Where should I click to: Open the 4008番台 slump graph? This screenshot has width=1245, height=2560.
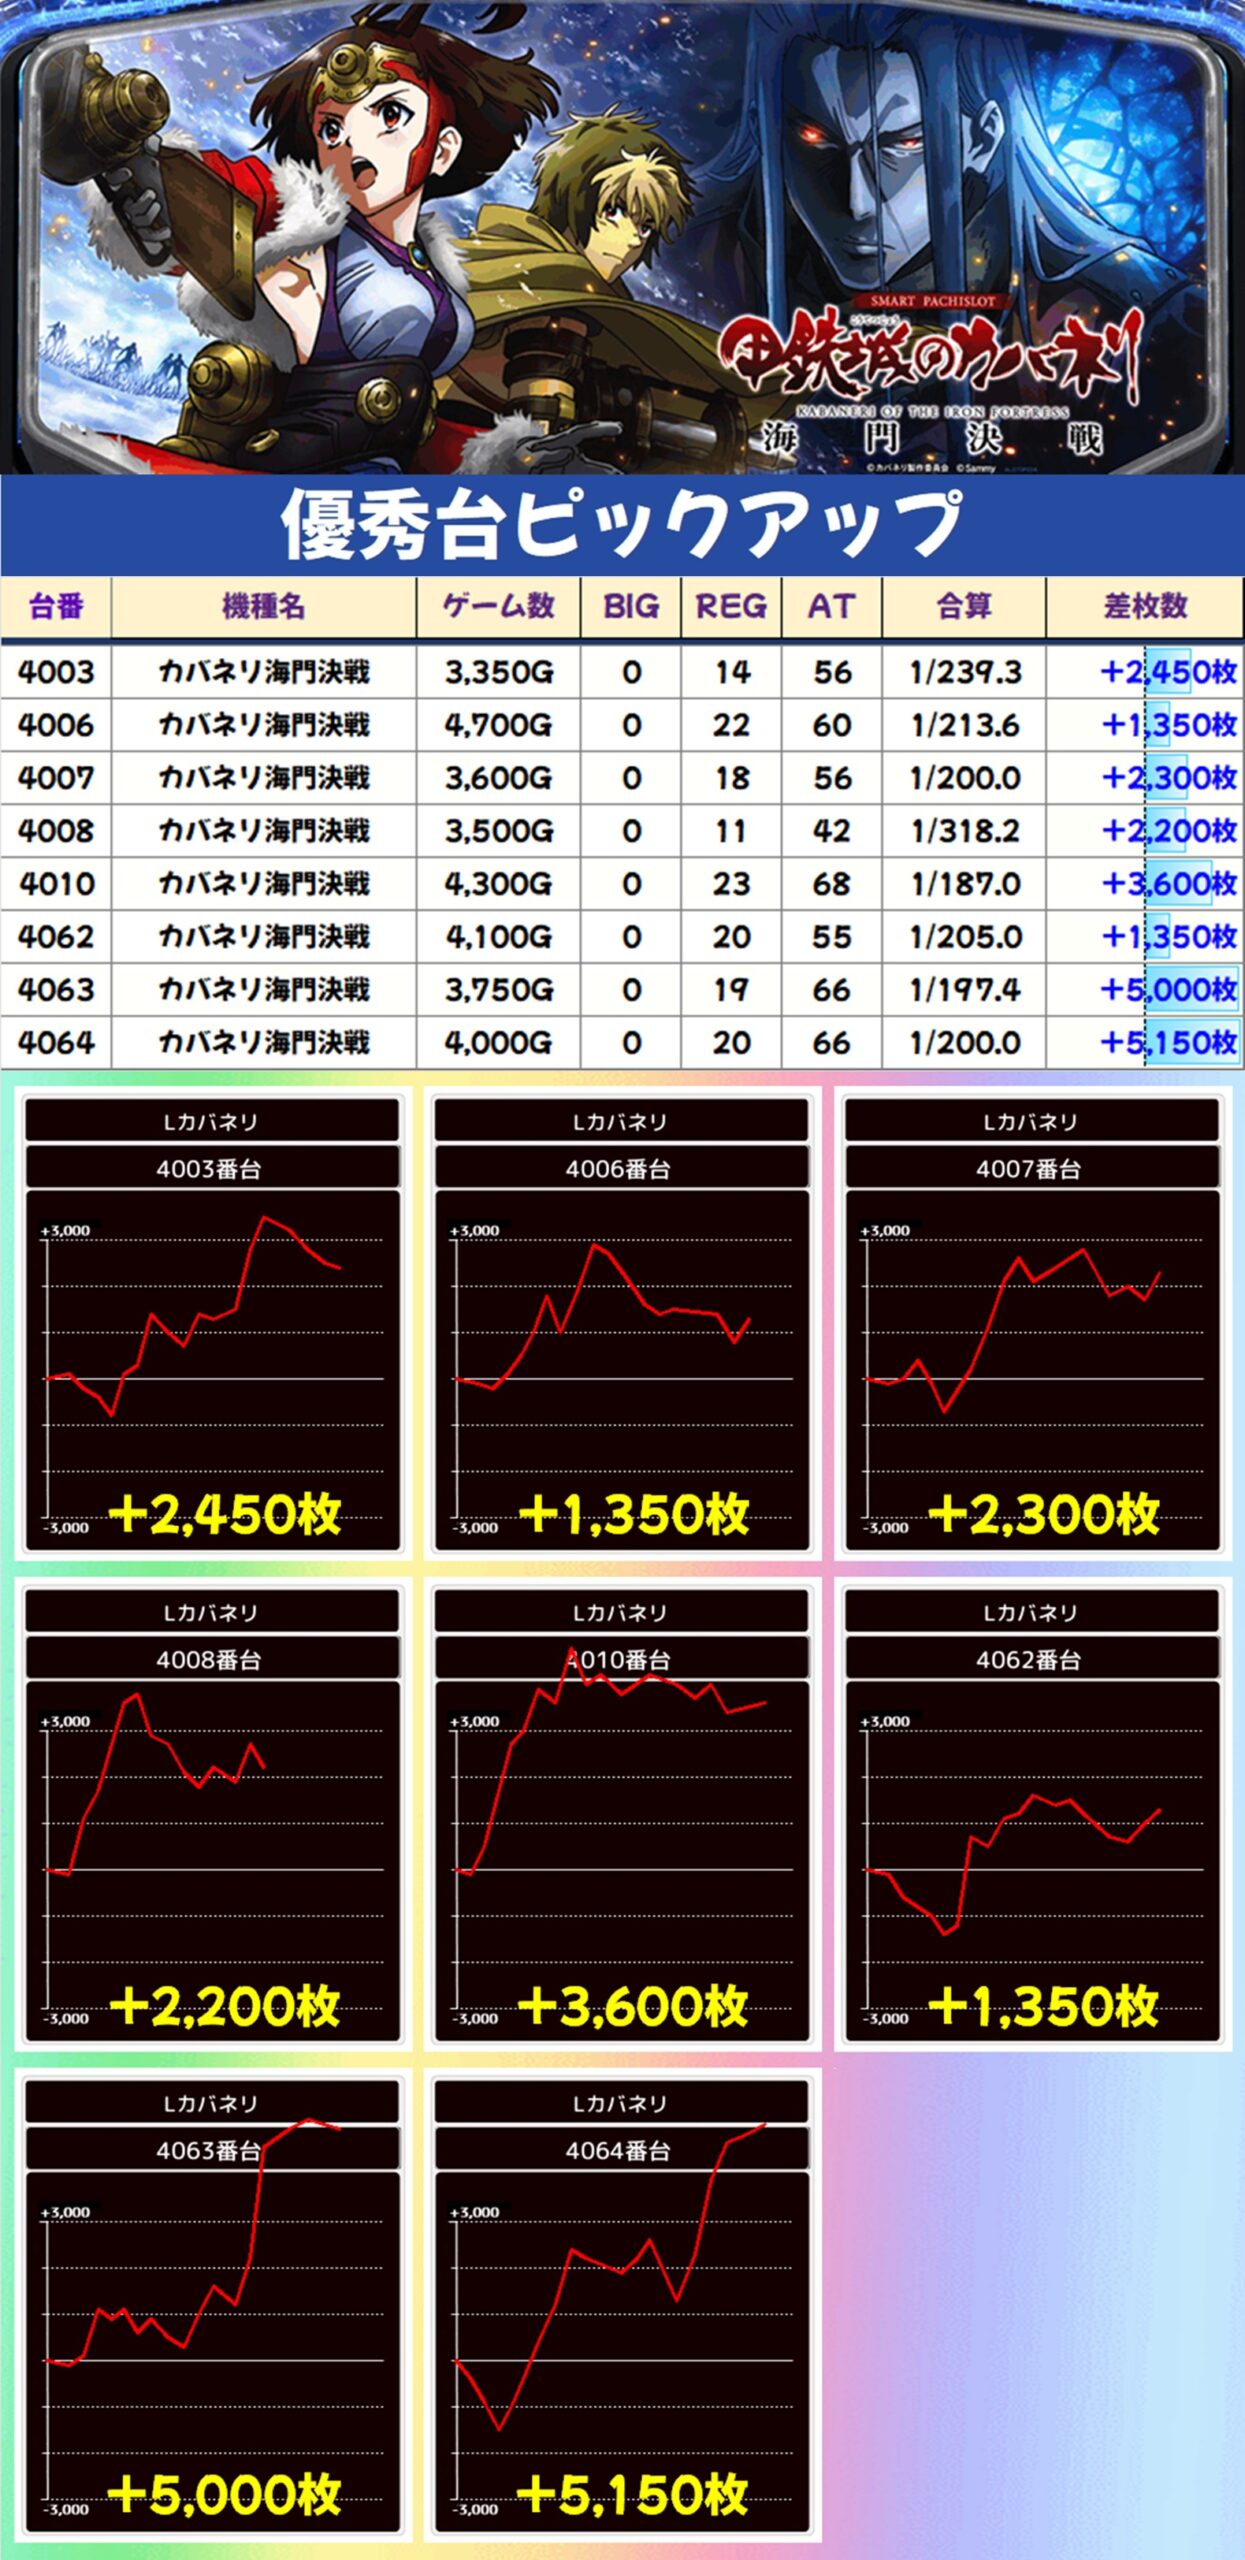pyautogui.click(x=212, y=1814)
